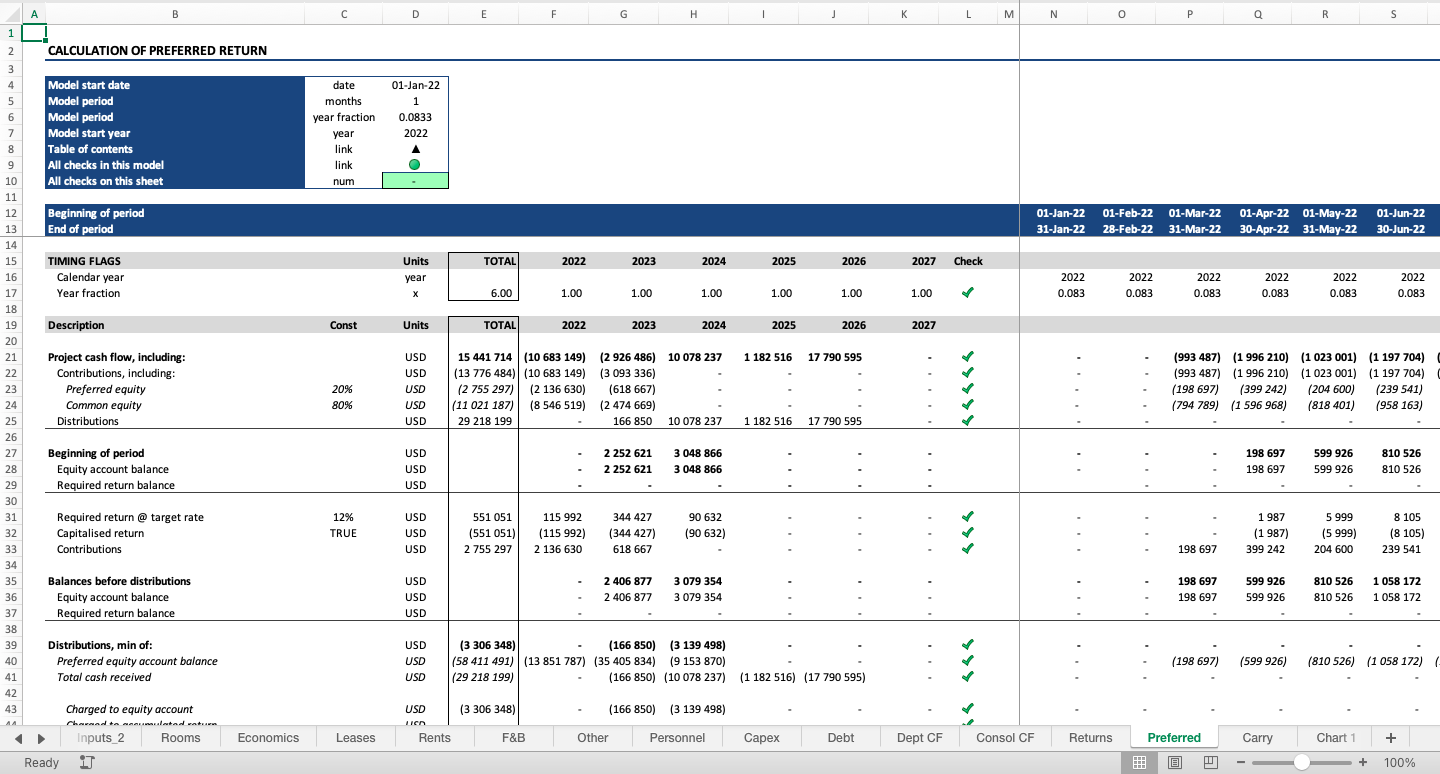Viewport: 1440px width, 774px height.
Task: Click the selection mode indicator beside Ready
Action: (x=86, y=762)
